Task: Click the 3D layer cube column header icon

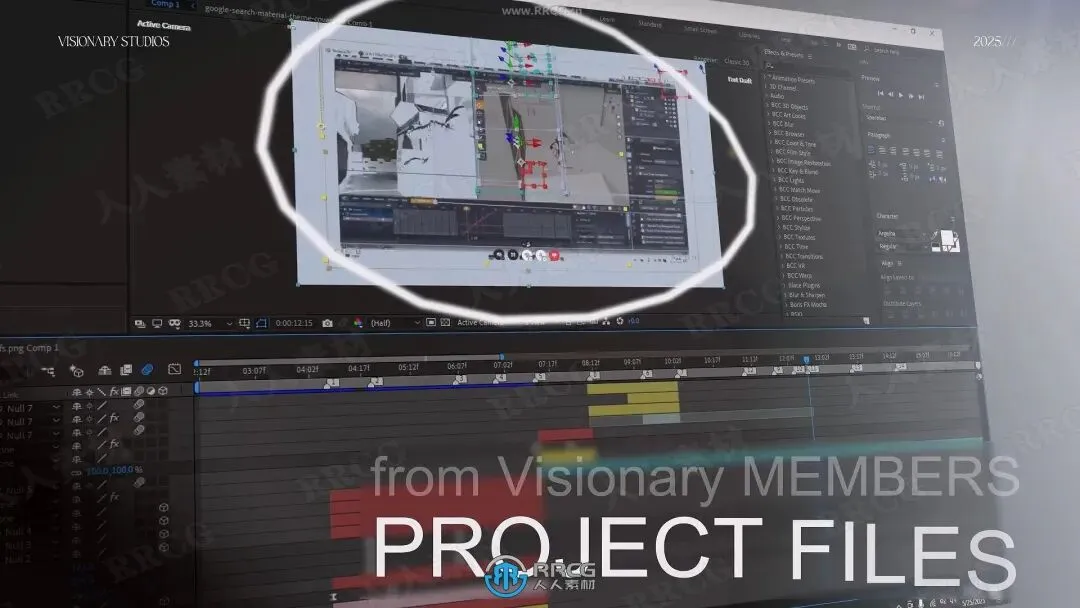Action: pos(163,391)
